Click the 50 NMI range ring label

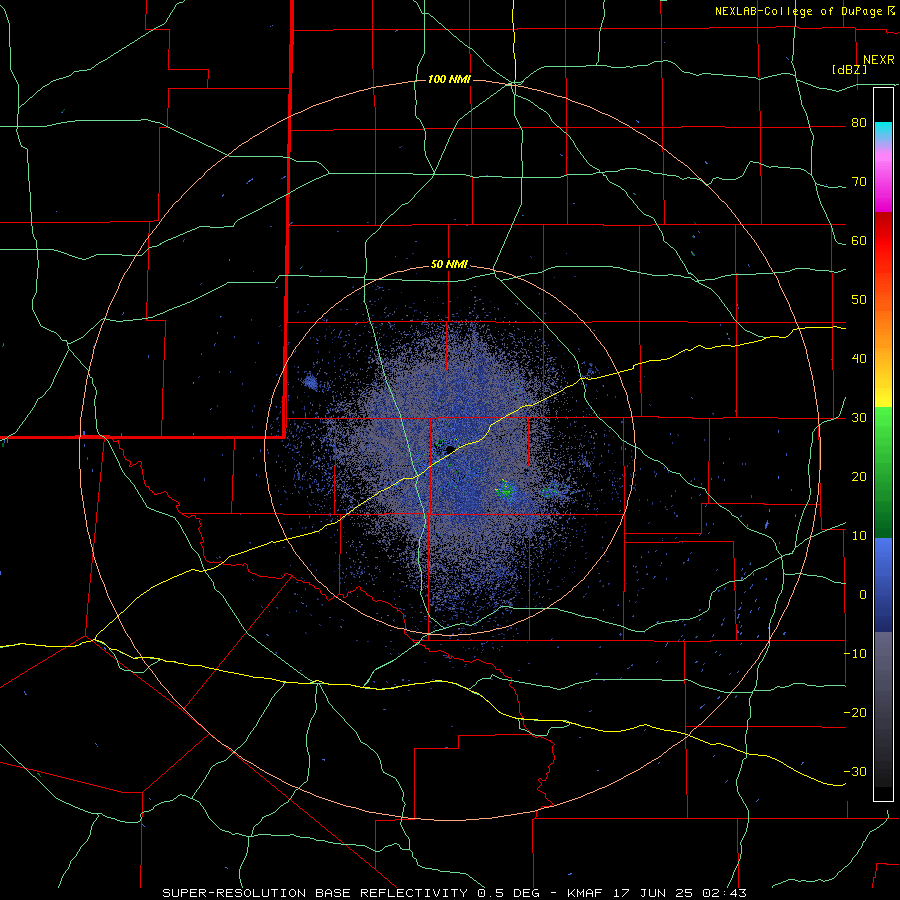click(x=449, y=265)
